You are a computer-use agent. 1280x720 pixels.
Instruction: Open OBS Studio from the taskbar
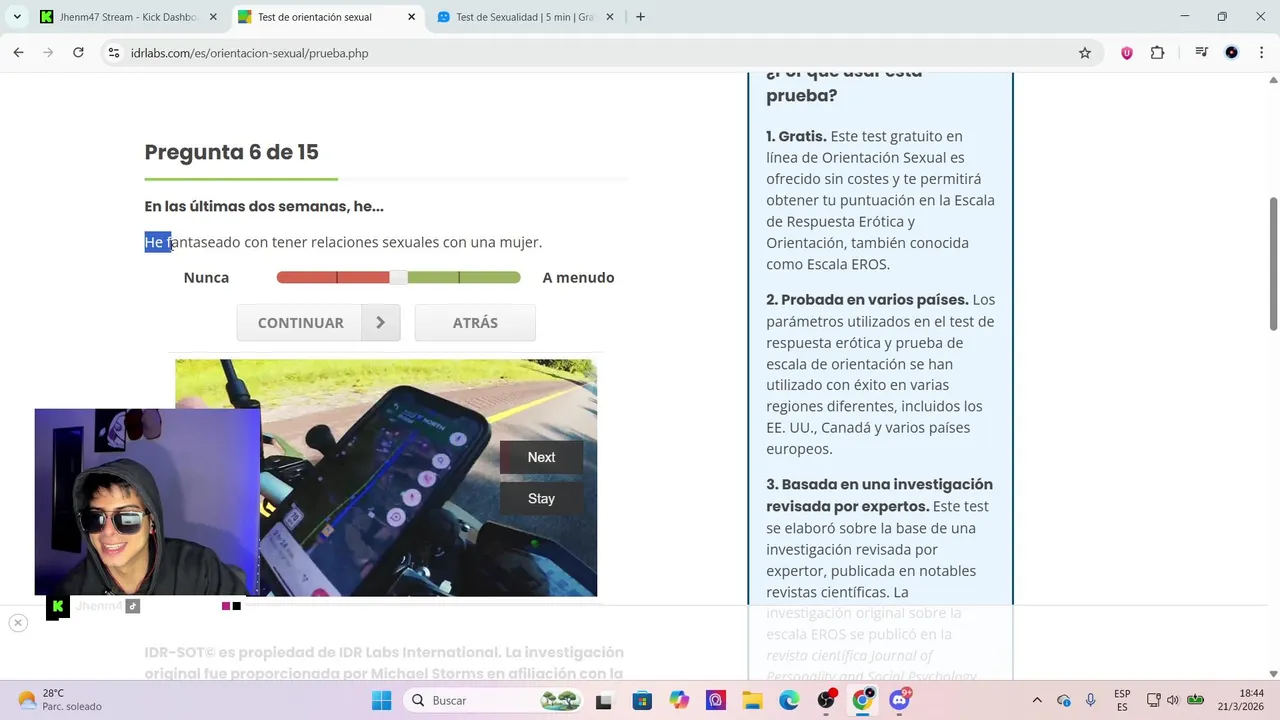click(826, 700)
